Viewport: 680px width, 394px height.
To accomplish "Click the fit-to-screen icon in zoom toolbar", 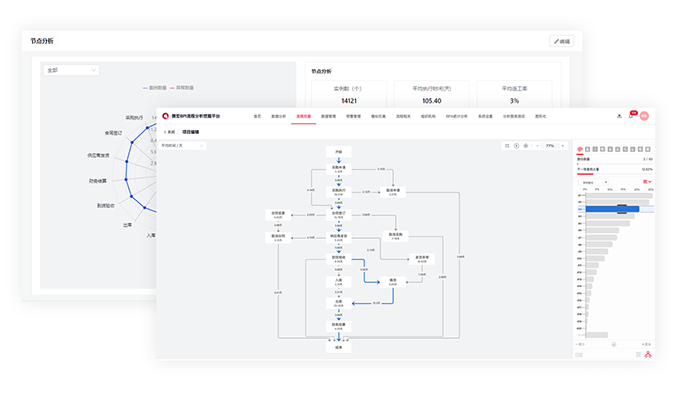I will [507, 146].
